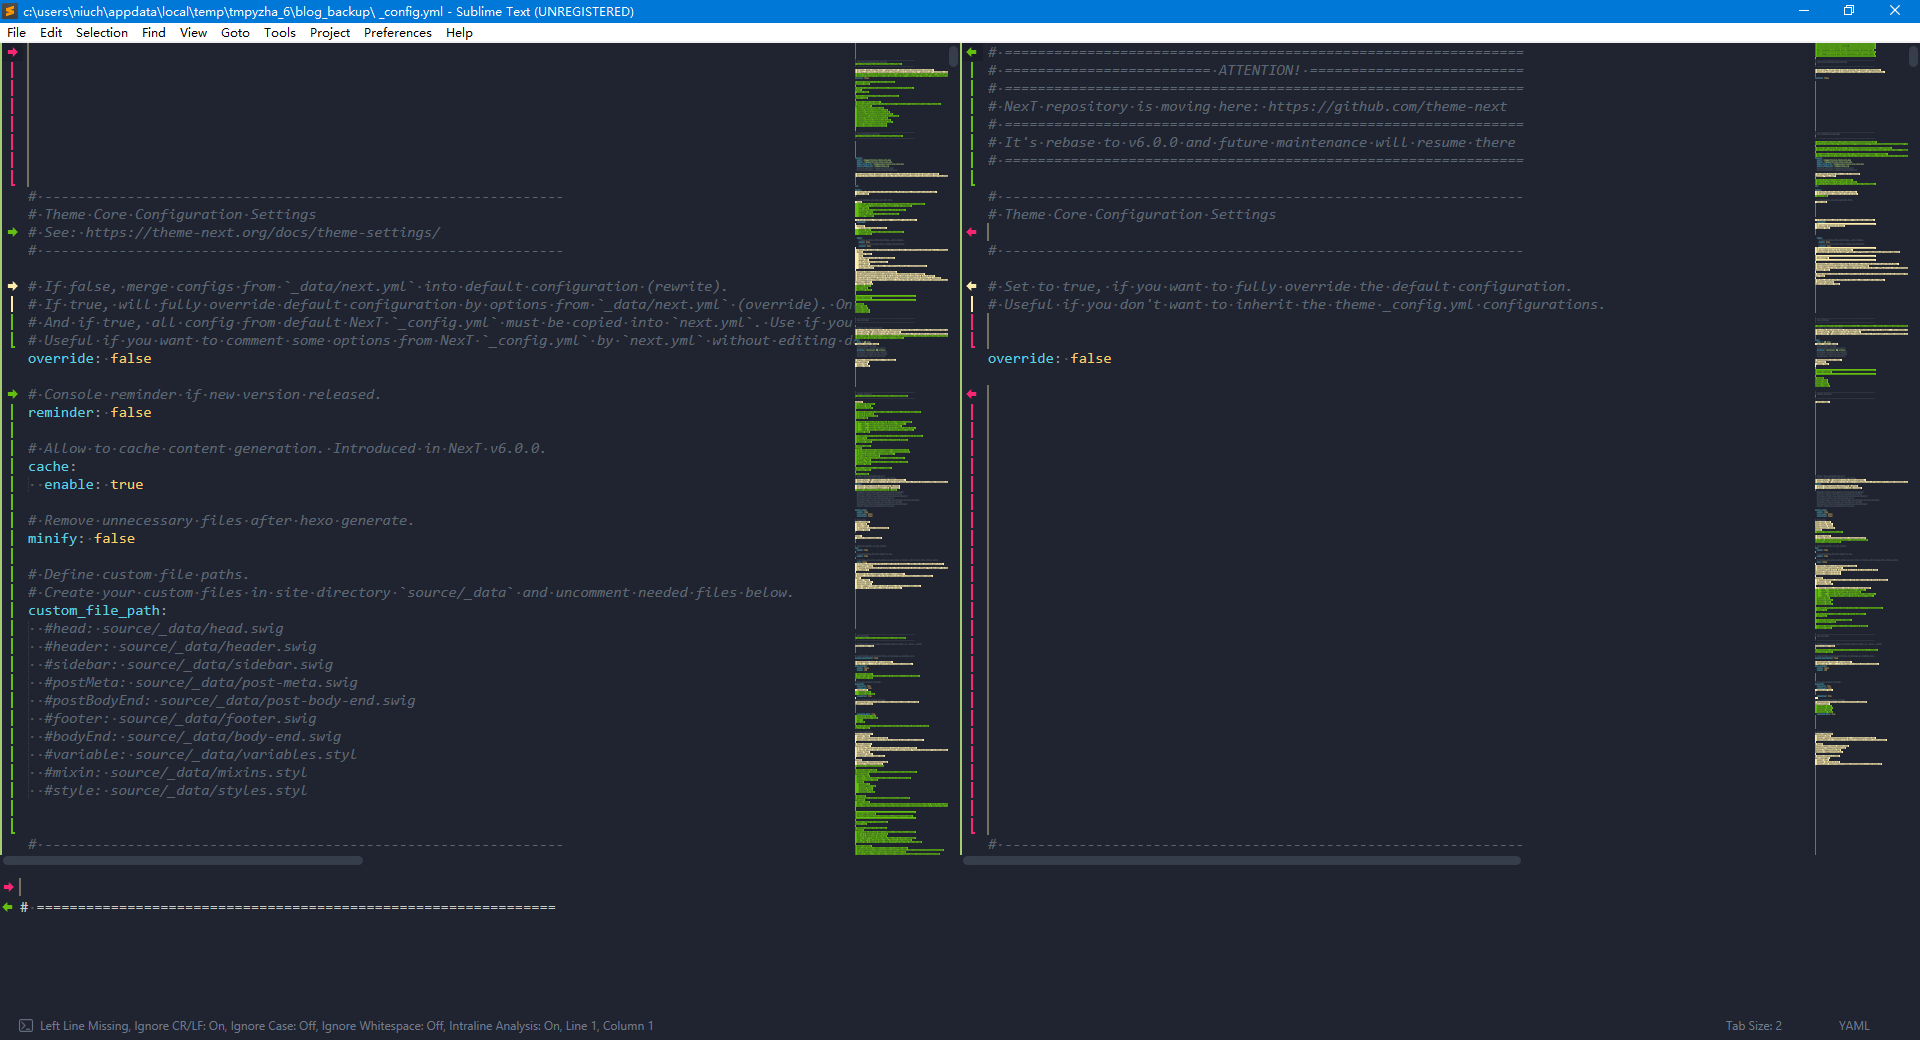Click '#head: source/_data/head.swig' line
Viewport: 1920px width, 1040px height.
(x=164, y=628)
